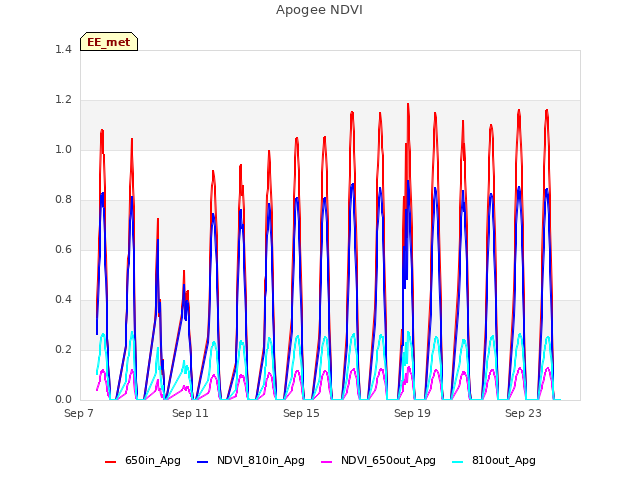Click the 0.8 y-axis label
The image size is (640, 480).
[63, 200]
